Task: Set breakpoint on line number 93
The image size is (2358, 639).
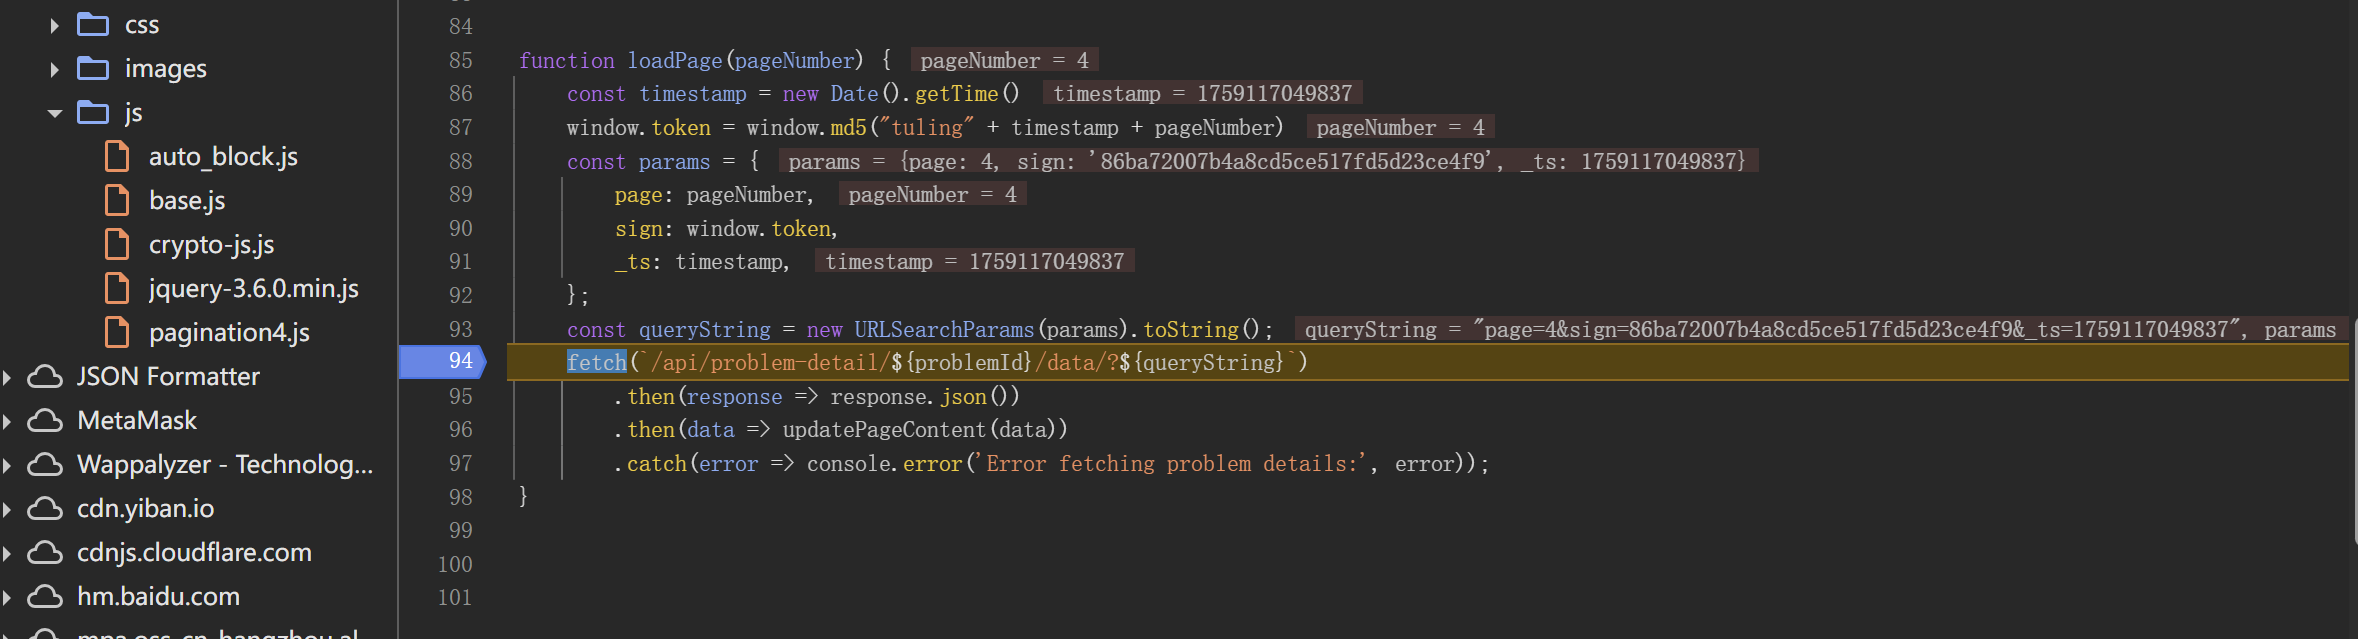Action: 460,330
